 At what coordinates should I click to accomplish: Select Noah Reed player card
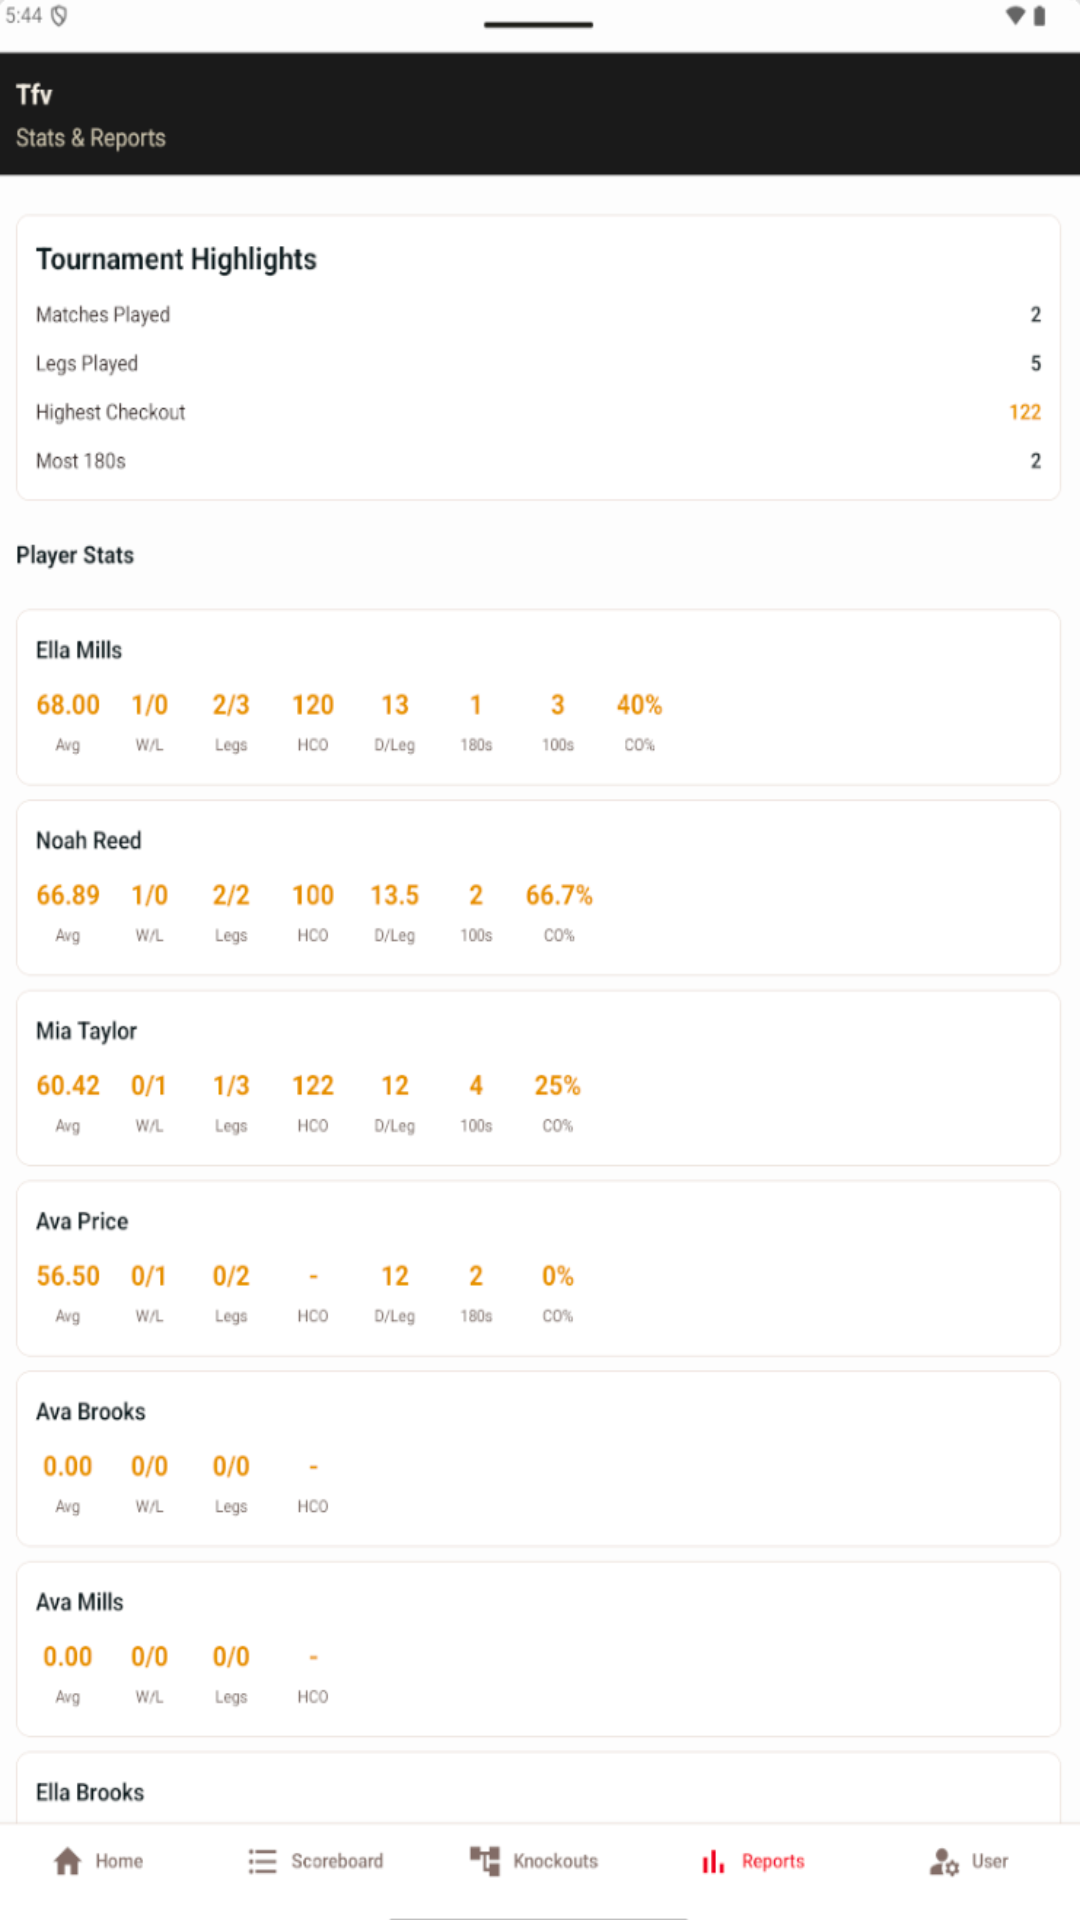[538, 887]
